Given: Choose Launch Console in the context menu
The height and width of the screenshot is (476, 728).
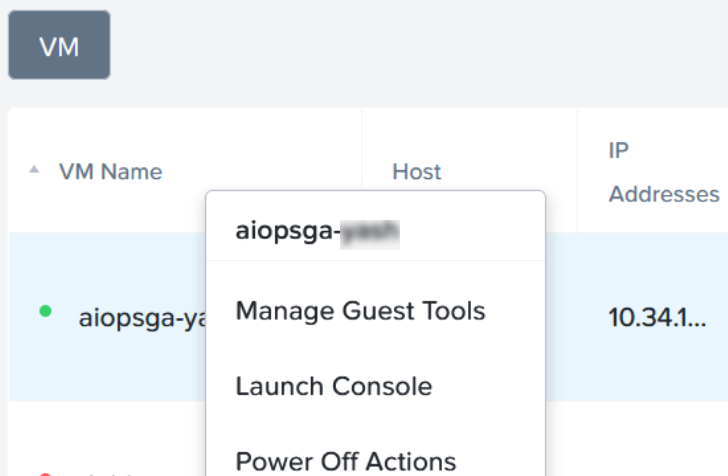Looking at the screenshot, I should pos(334,386).
